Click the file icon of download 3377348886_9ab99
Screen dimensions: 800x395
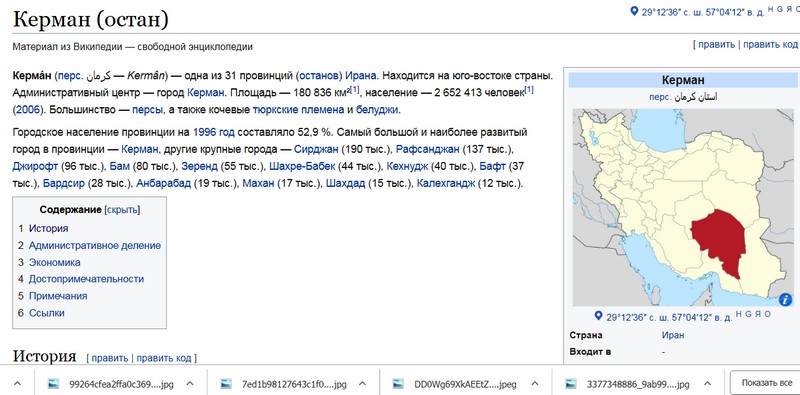[572, 384]
